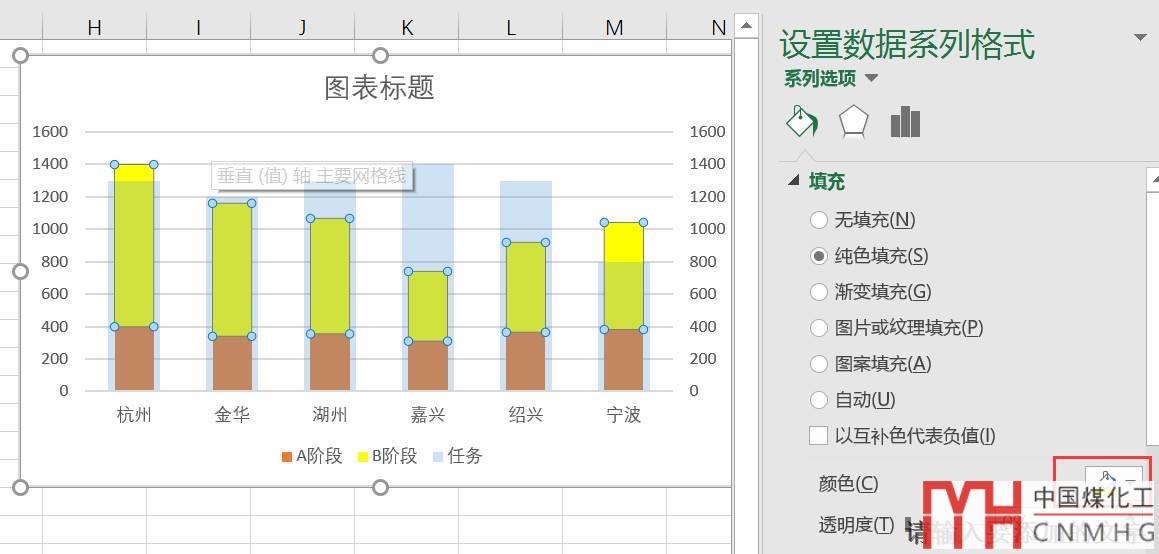Open the task pane options arrow
This screenshot has width=1159, height=554.
[1139, 38]
